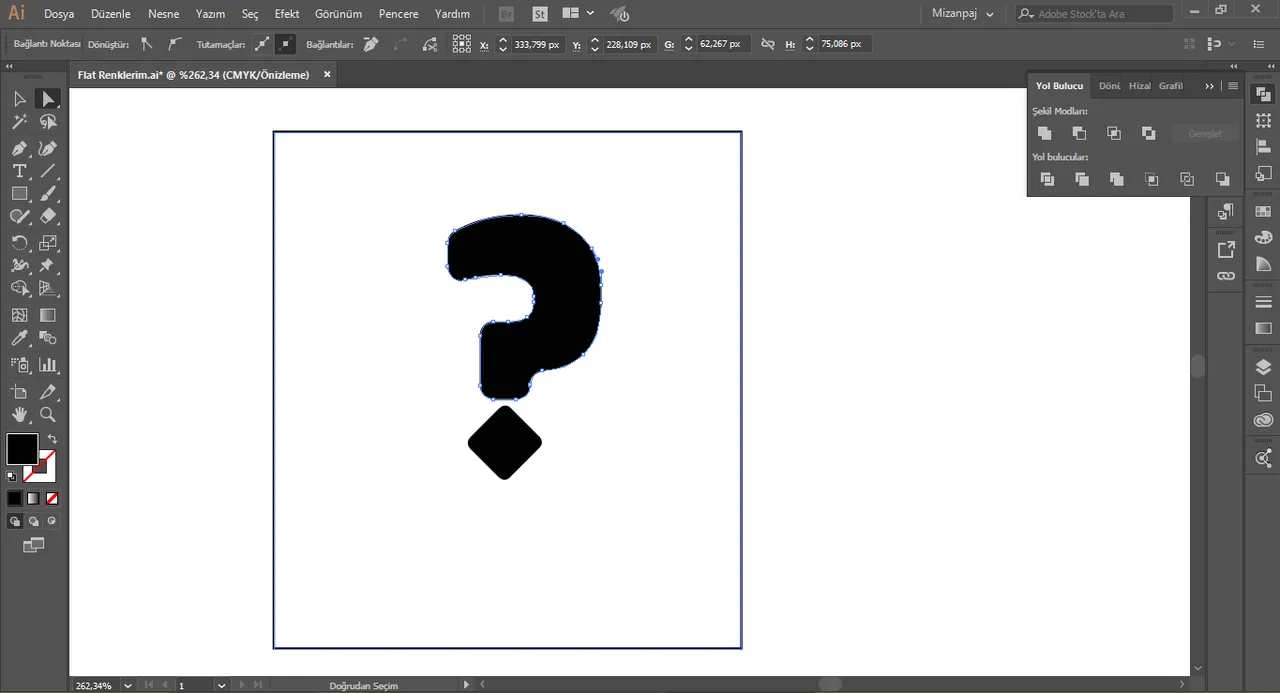This screenshot has height=693, width=1280.
Task: Expand more tabs in Yol Bulucu panel
Action: 1209,86
